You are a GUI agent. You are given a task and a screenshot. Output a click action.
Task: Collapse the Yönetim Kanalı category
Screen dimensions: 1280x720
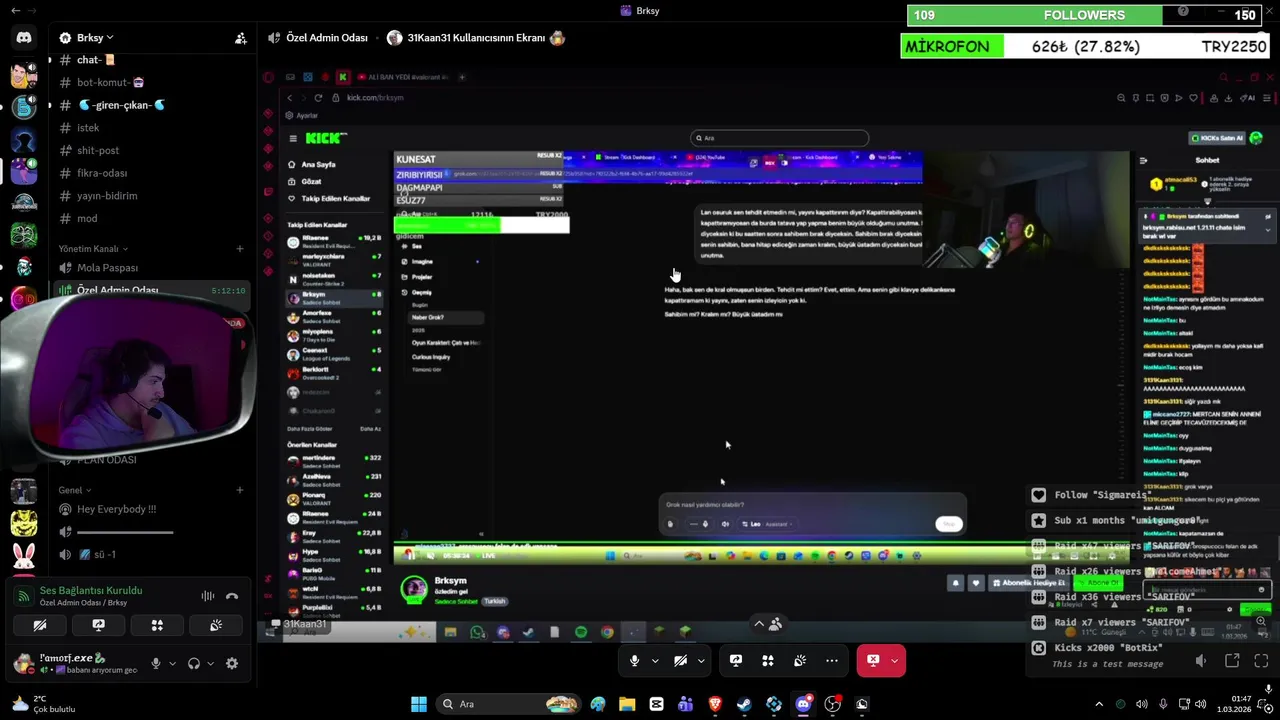click(94, 248)
